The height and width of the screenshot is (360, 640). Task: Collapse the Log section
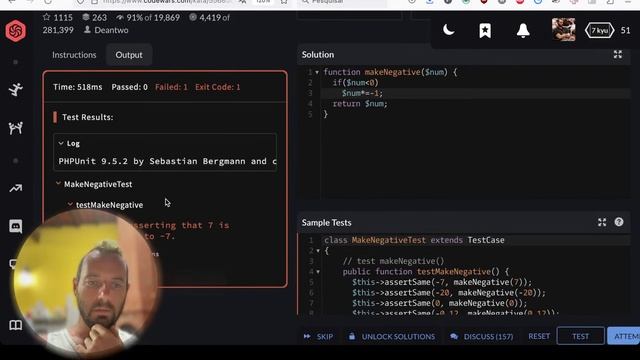(x=61, y=143)
